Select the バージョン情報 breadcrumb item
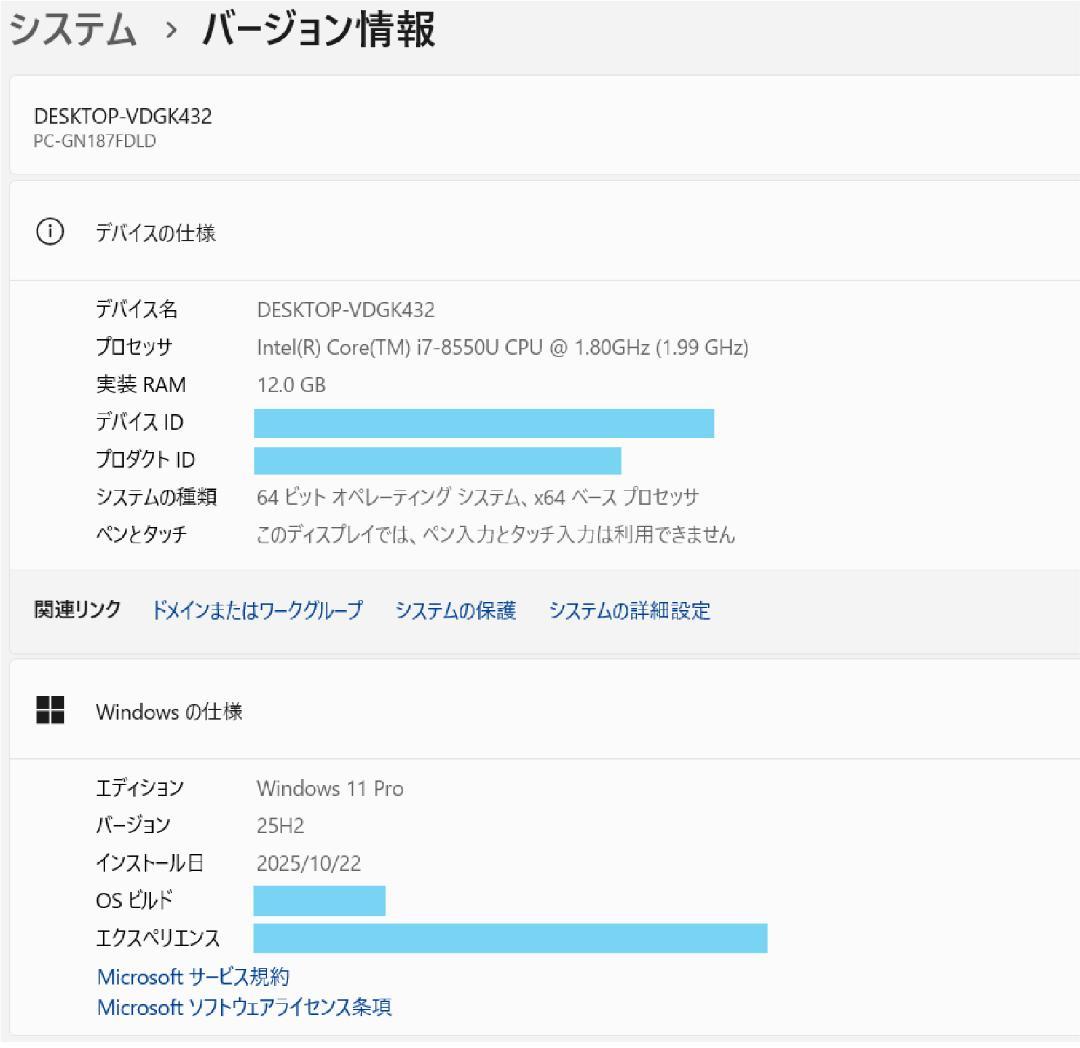Viewport: 1080px width, 1048px height. pos(318,31)
